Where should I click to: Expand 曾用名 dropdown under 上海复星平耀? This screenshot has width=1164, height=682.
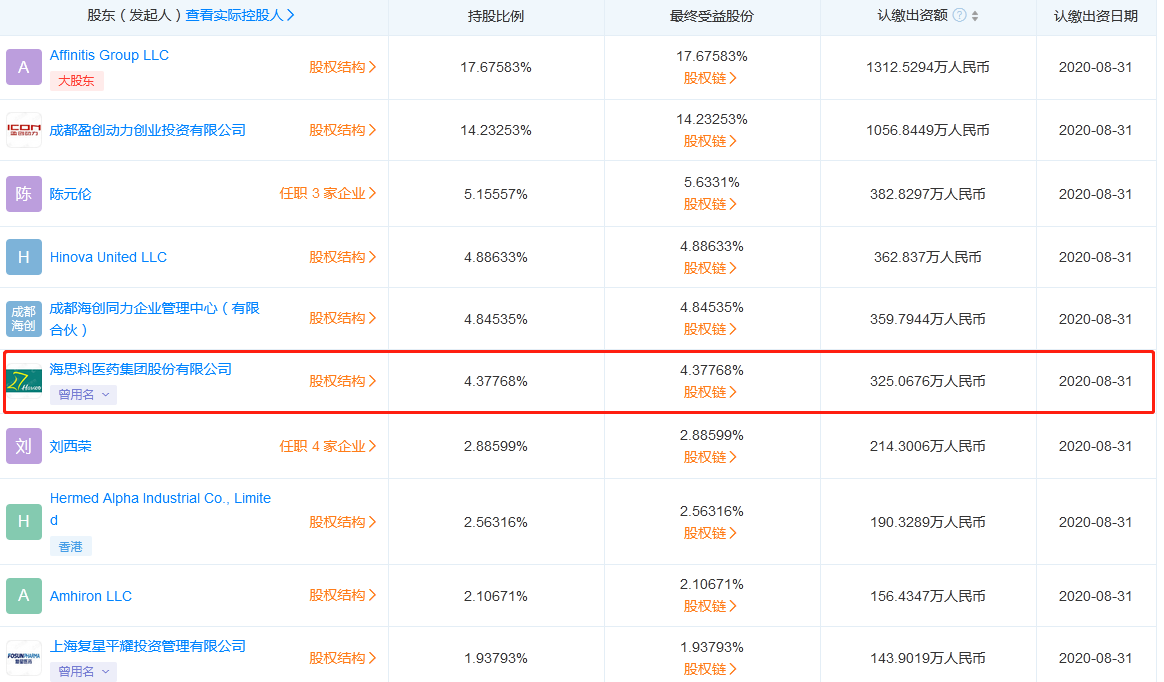tap(83, 672)
